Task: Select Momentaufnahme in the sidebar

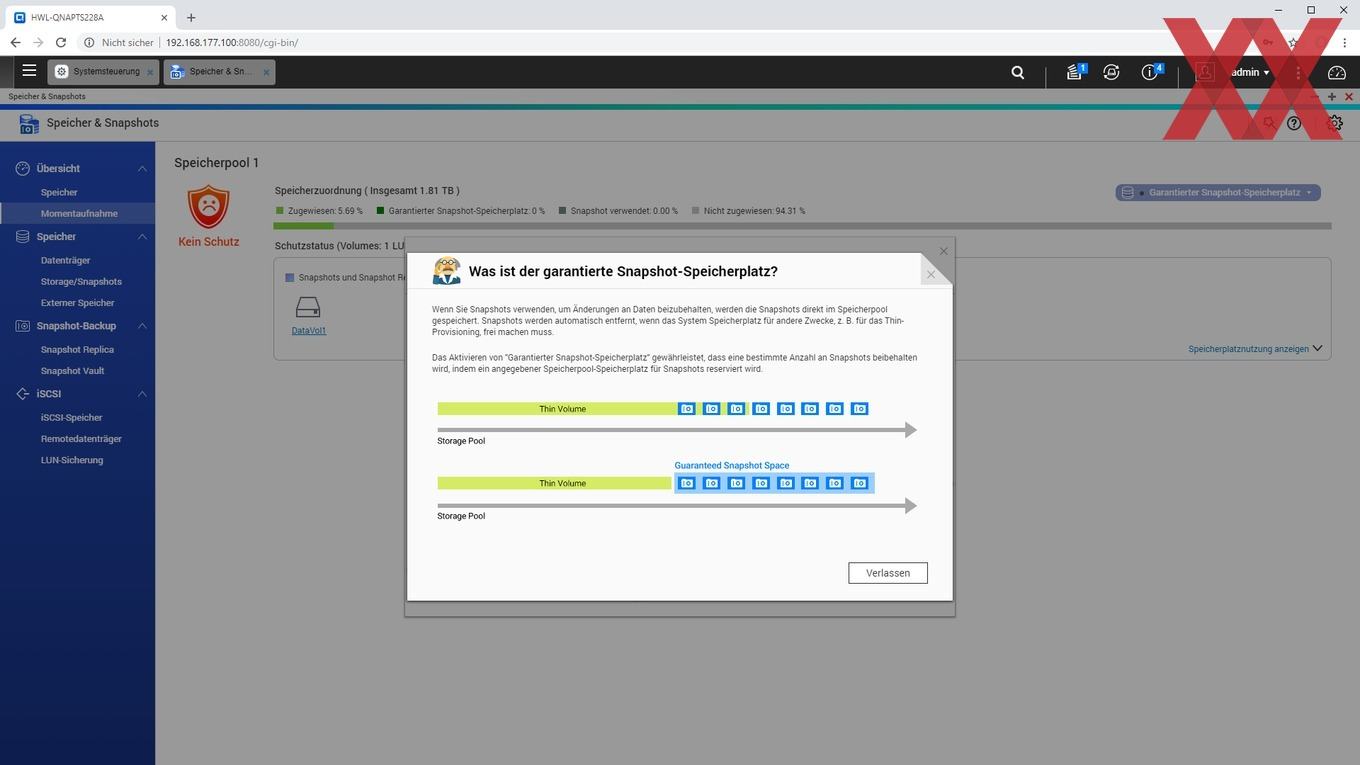Action: (77, 213)
